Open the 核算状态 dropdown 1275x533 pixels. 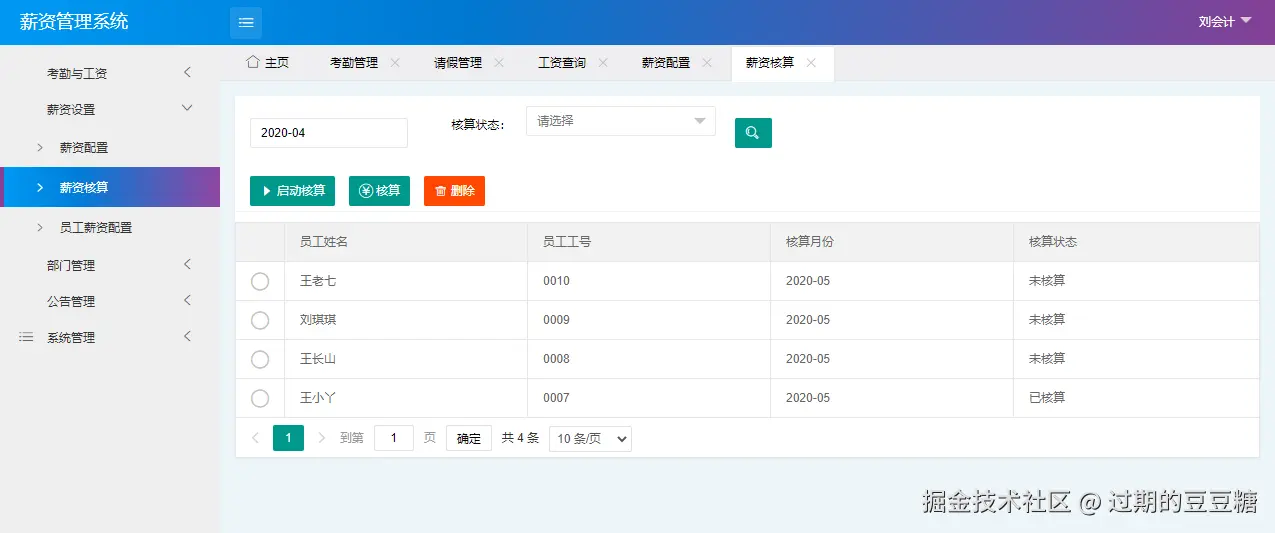(621, 121)
